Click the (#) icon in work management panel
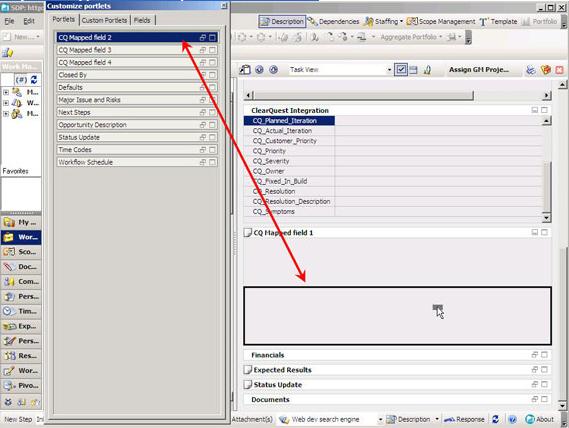 [21, 80]
